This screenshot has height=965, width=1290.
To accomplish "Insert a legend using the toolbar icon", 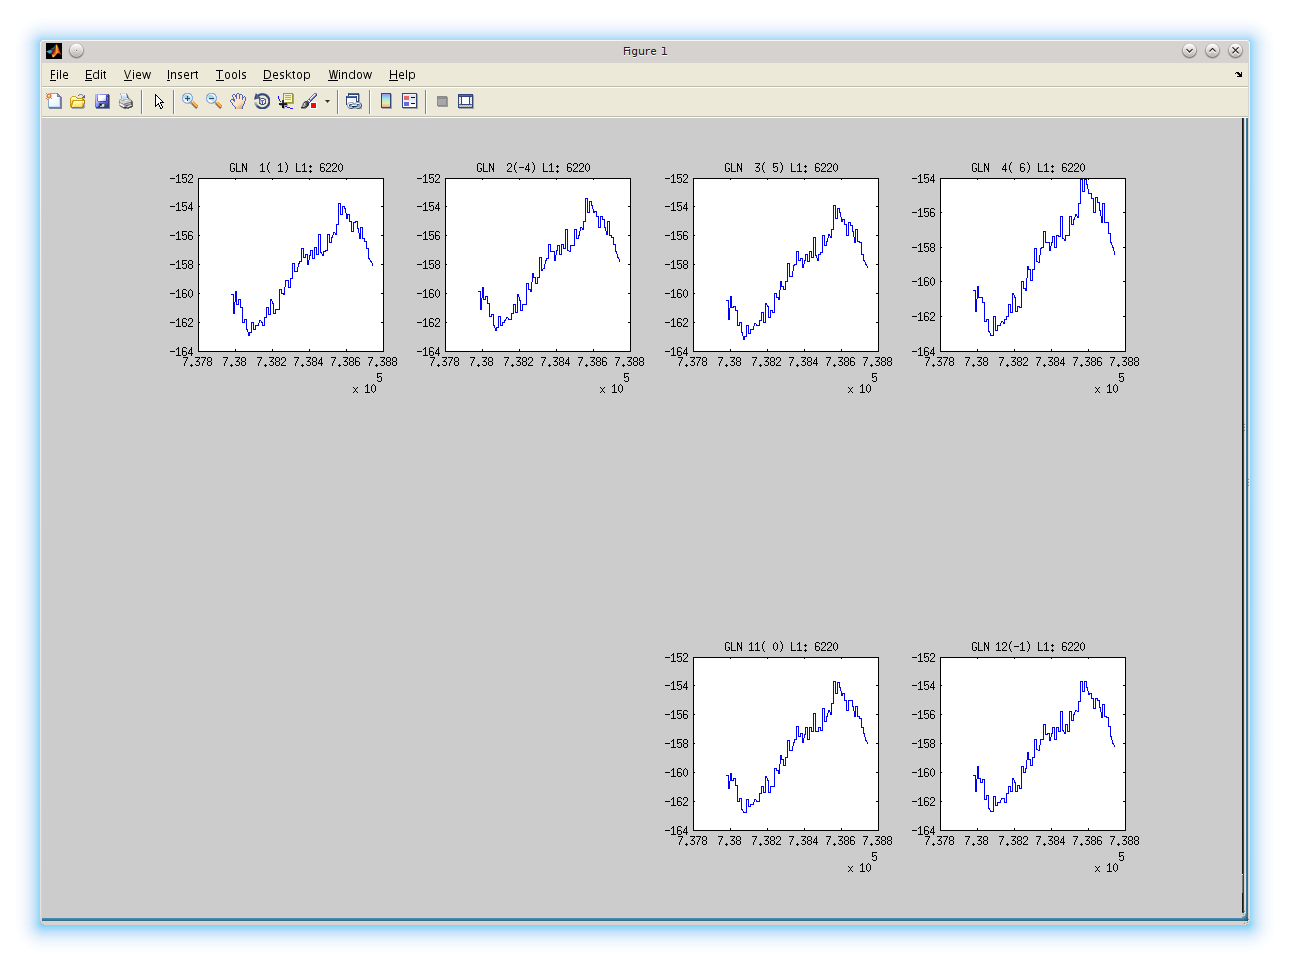I will (x=410, y=101).
